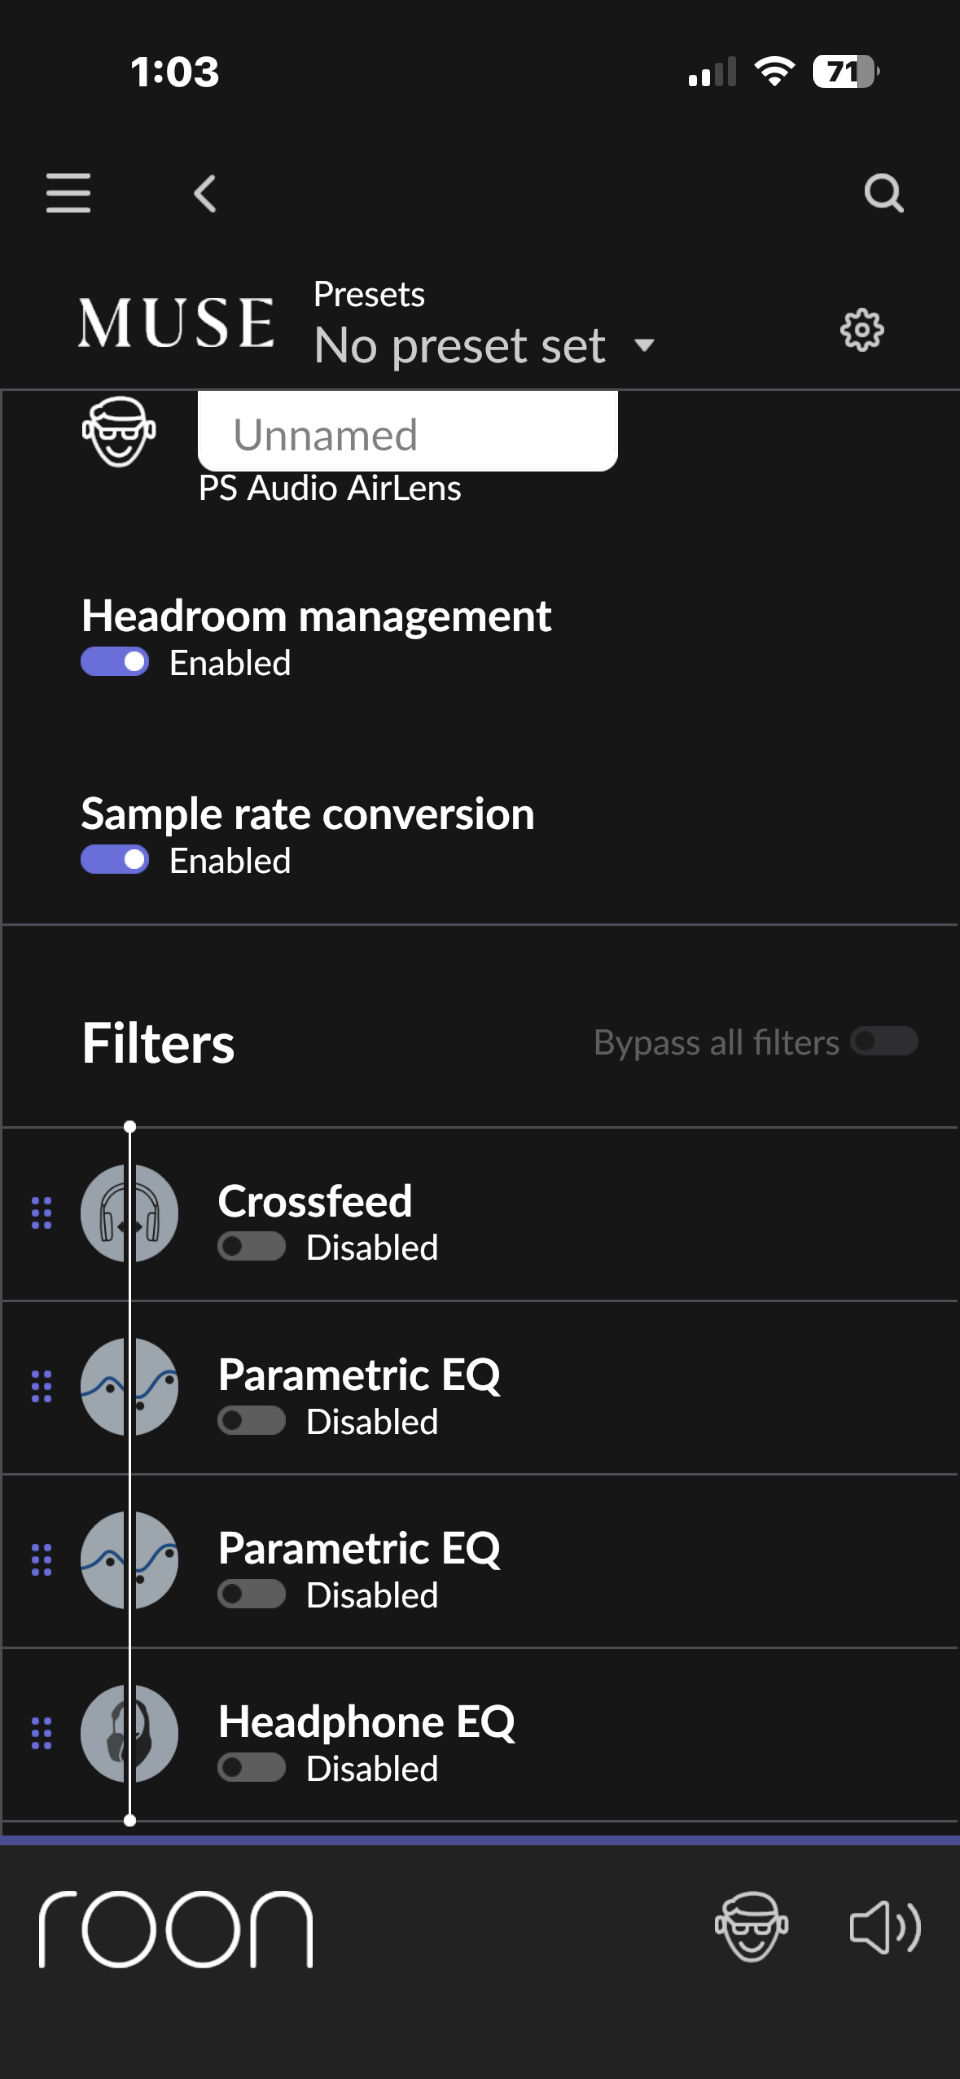Screen dimensions: 960x2079
Task: Open the Sample rate conversion heading
Action: [x=308, y=814]
